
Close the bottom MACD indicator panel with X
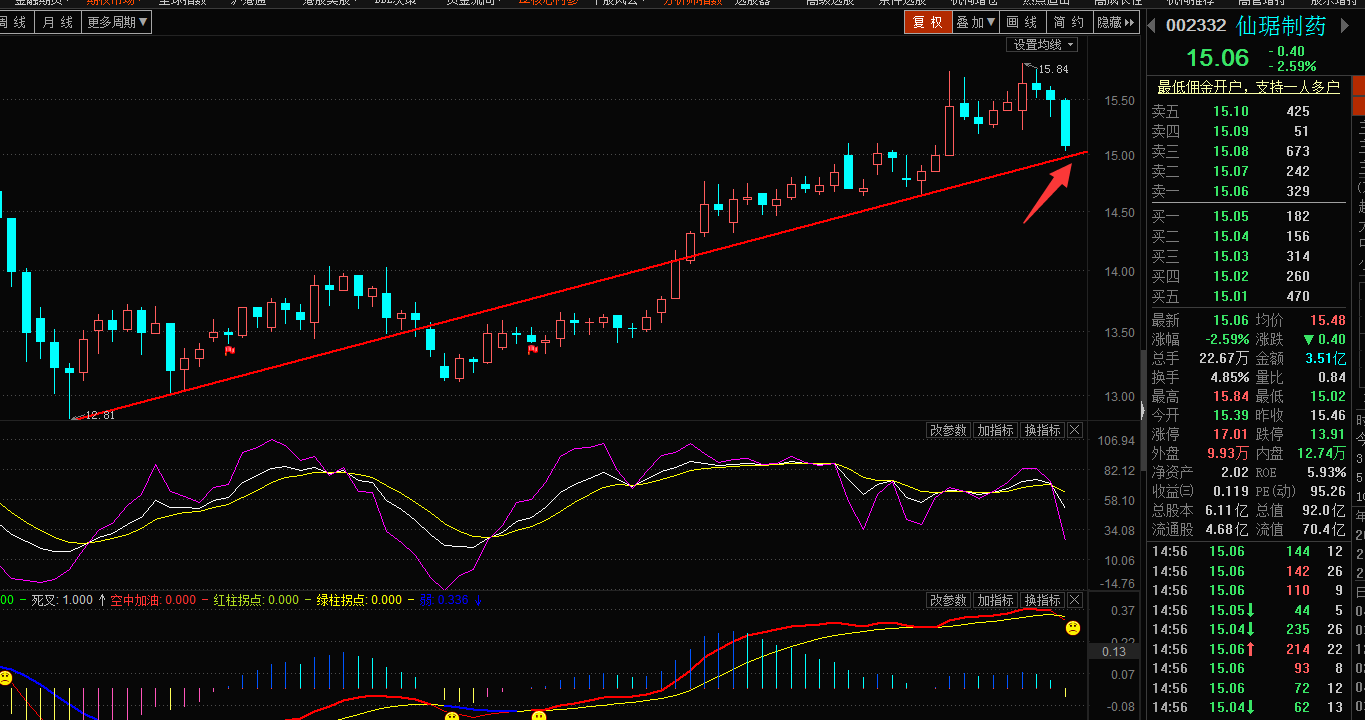1075,600
